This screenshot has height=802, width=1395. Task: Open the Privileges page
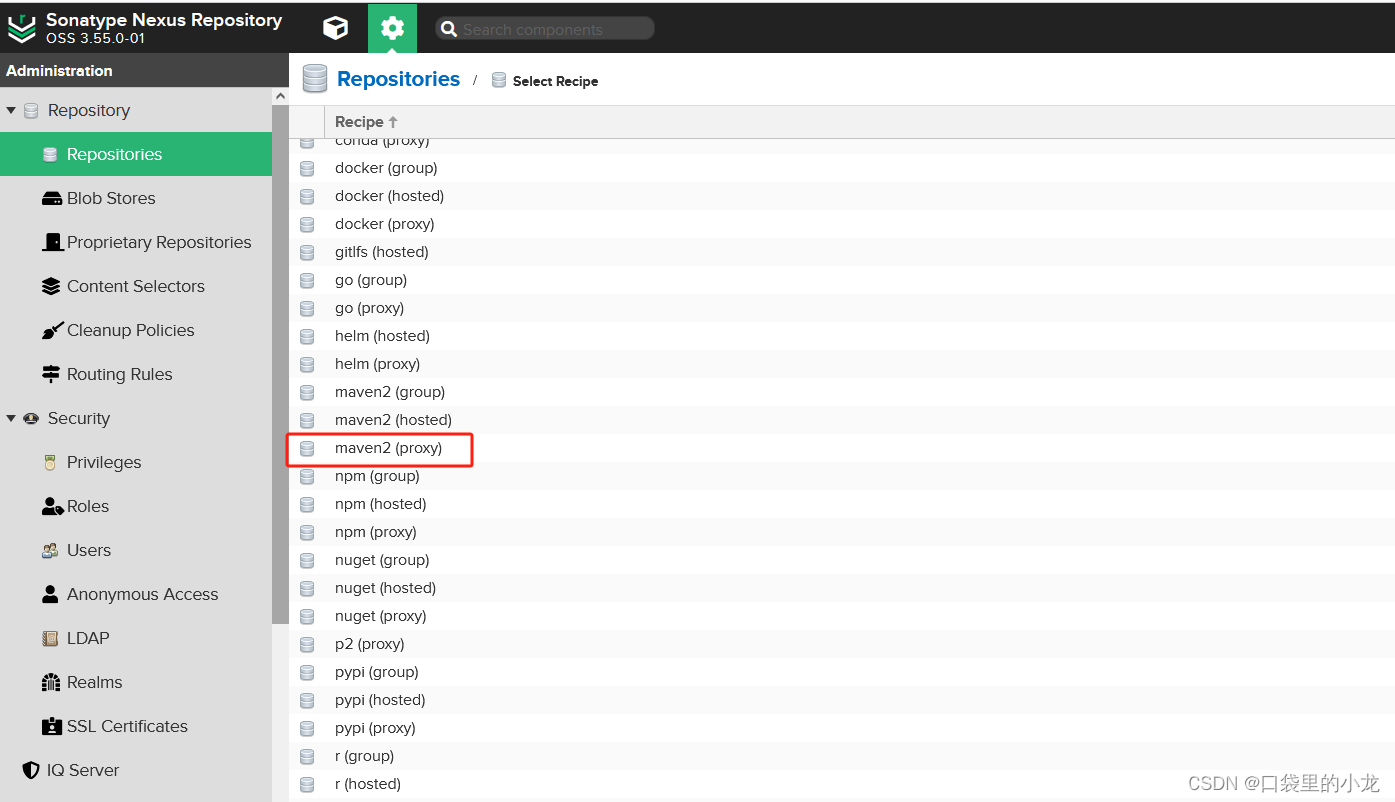click(136, 462)
